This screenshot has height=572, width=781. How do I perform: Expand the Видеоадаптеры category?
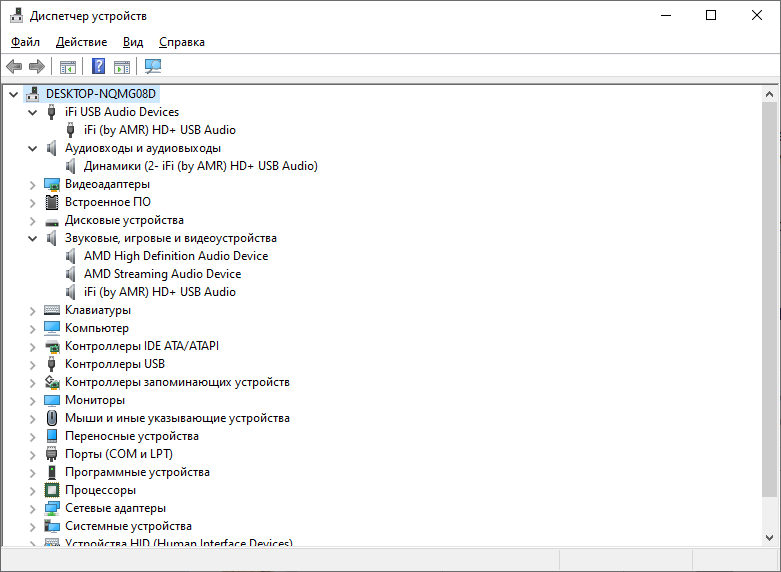coord(32,185)
